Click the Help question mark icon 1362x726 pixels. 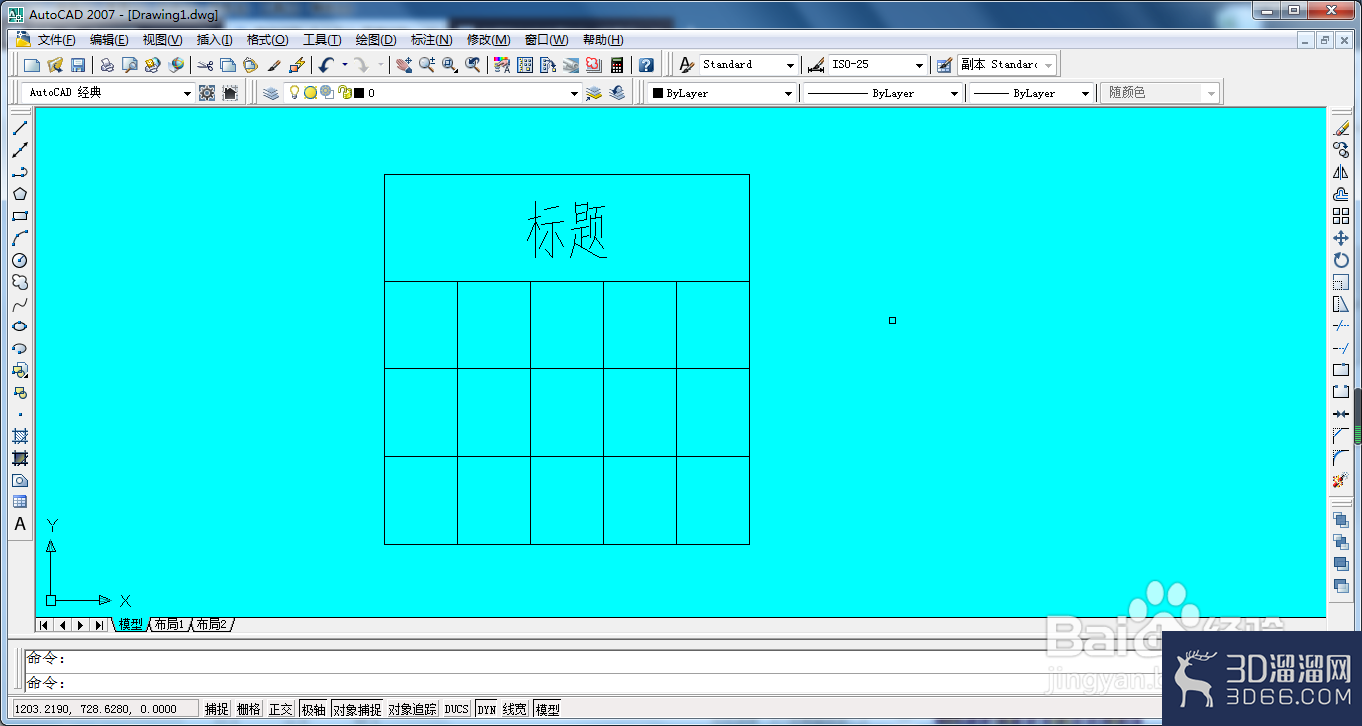tap(646, 65)
